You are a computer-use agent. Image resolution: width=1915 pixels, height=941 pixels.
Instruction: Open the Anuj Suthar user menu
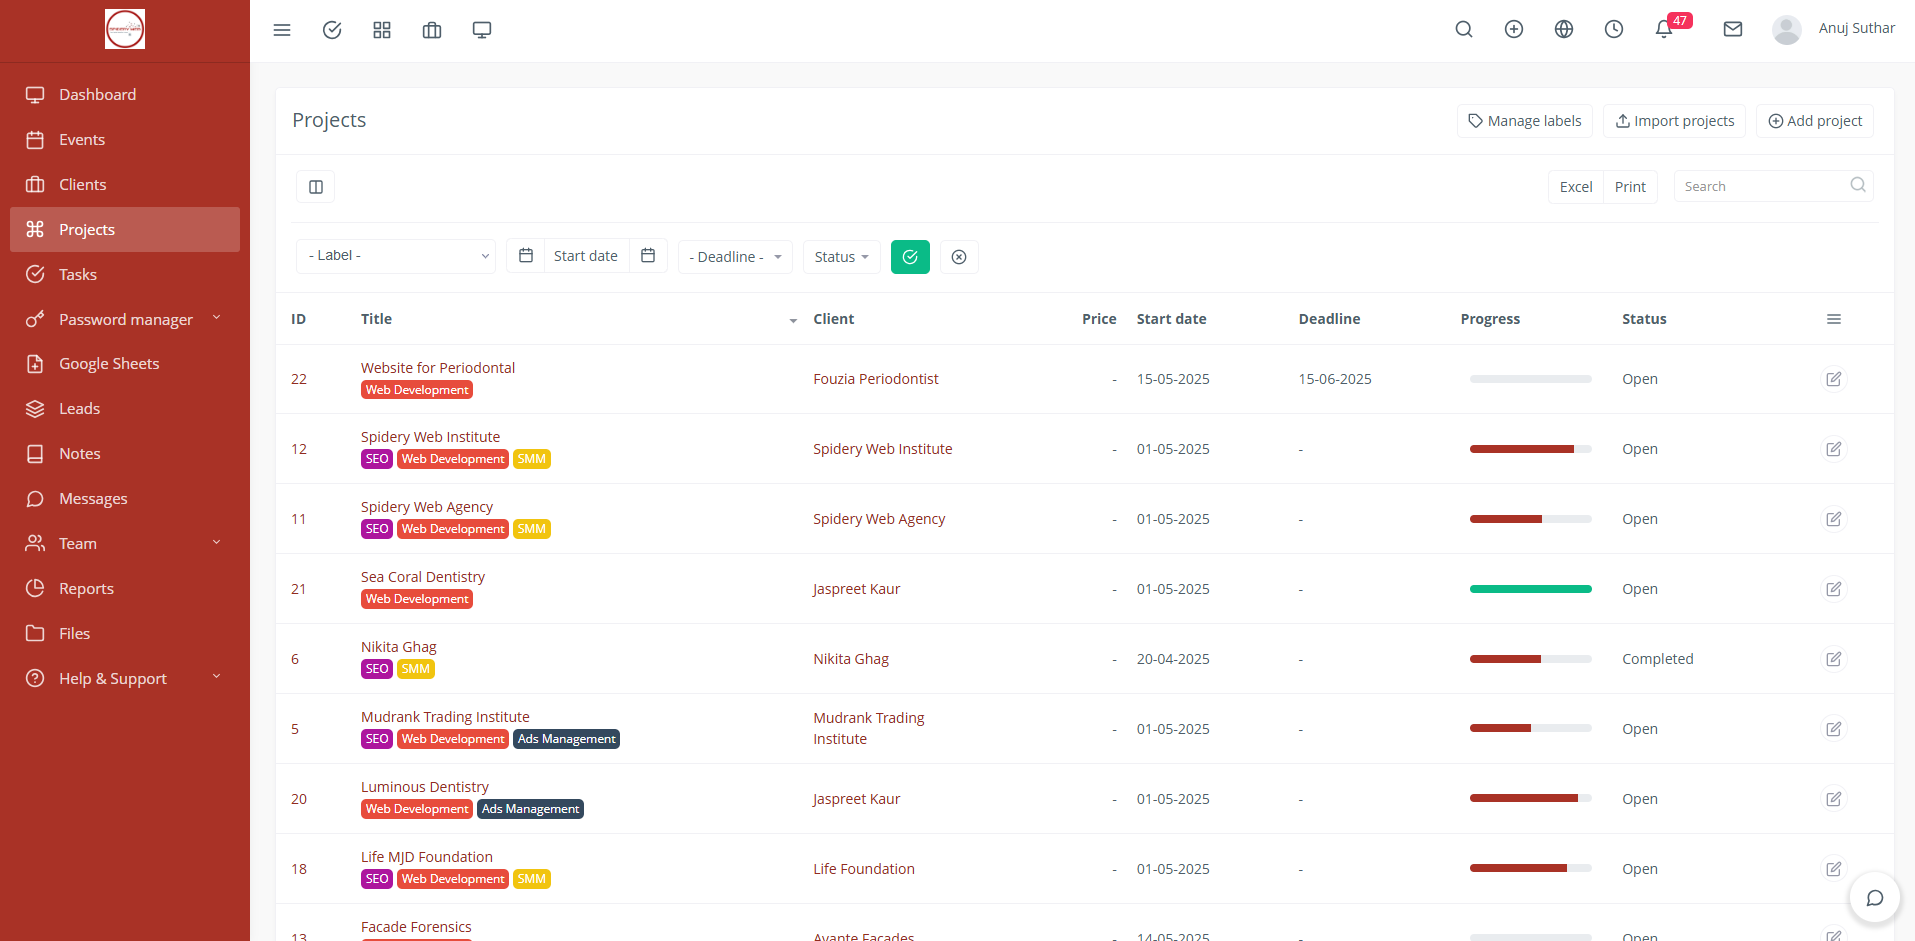pyautogui.click(x=1834, y=29)
